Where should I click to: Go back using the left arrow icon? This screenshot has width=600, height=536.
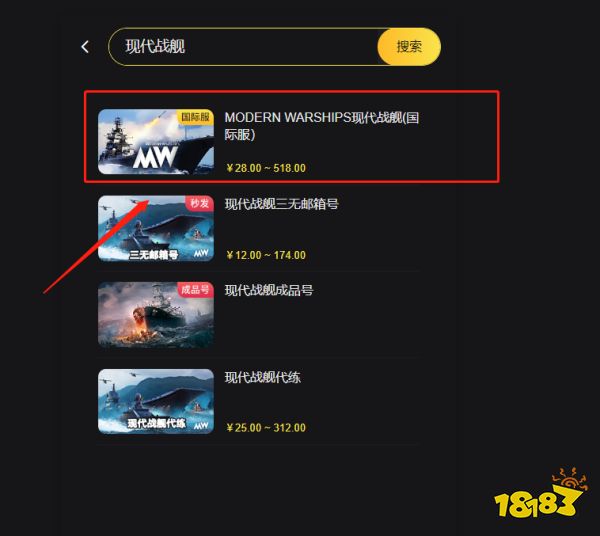coord(85,47)
